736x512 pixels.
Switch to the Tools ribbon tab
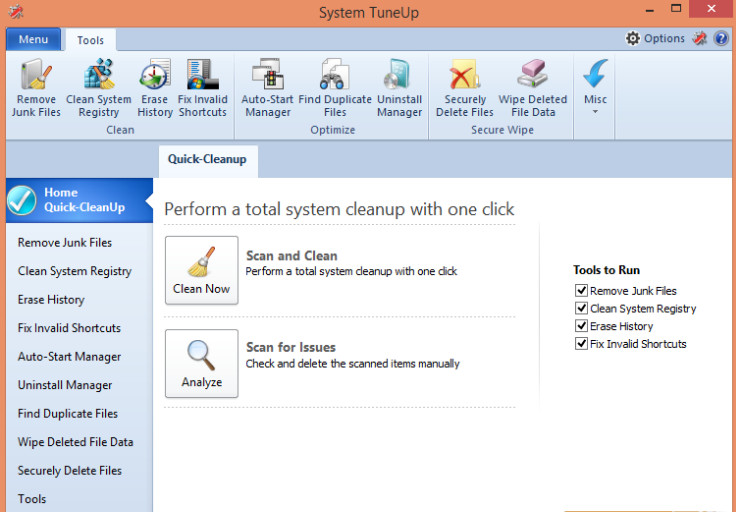[91, 40]
